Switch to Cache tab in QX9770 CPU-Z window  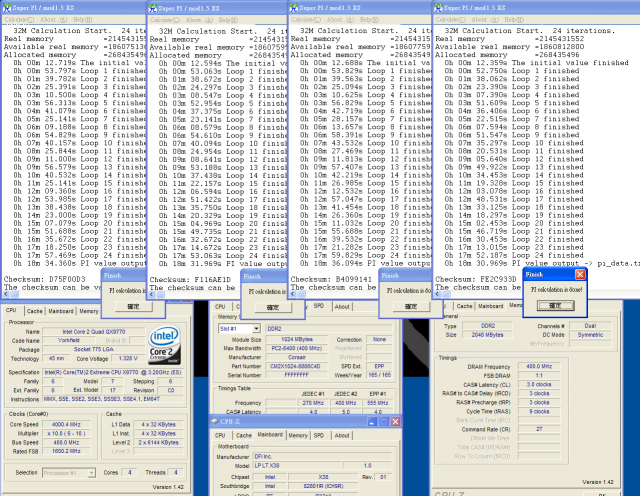point(34,311)
